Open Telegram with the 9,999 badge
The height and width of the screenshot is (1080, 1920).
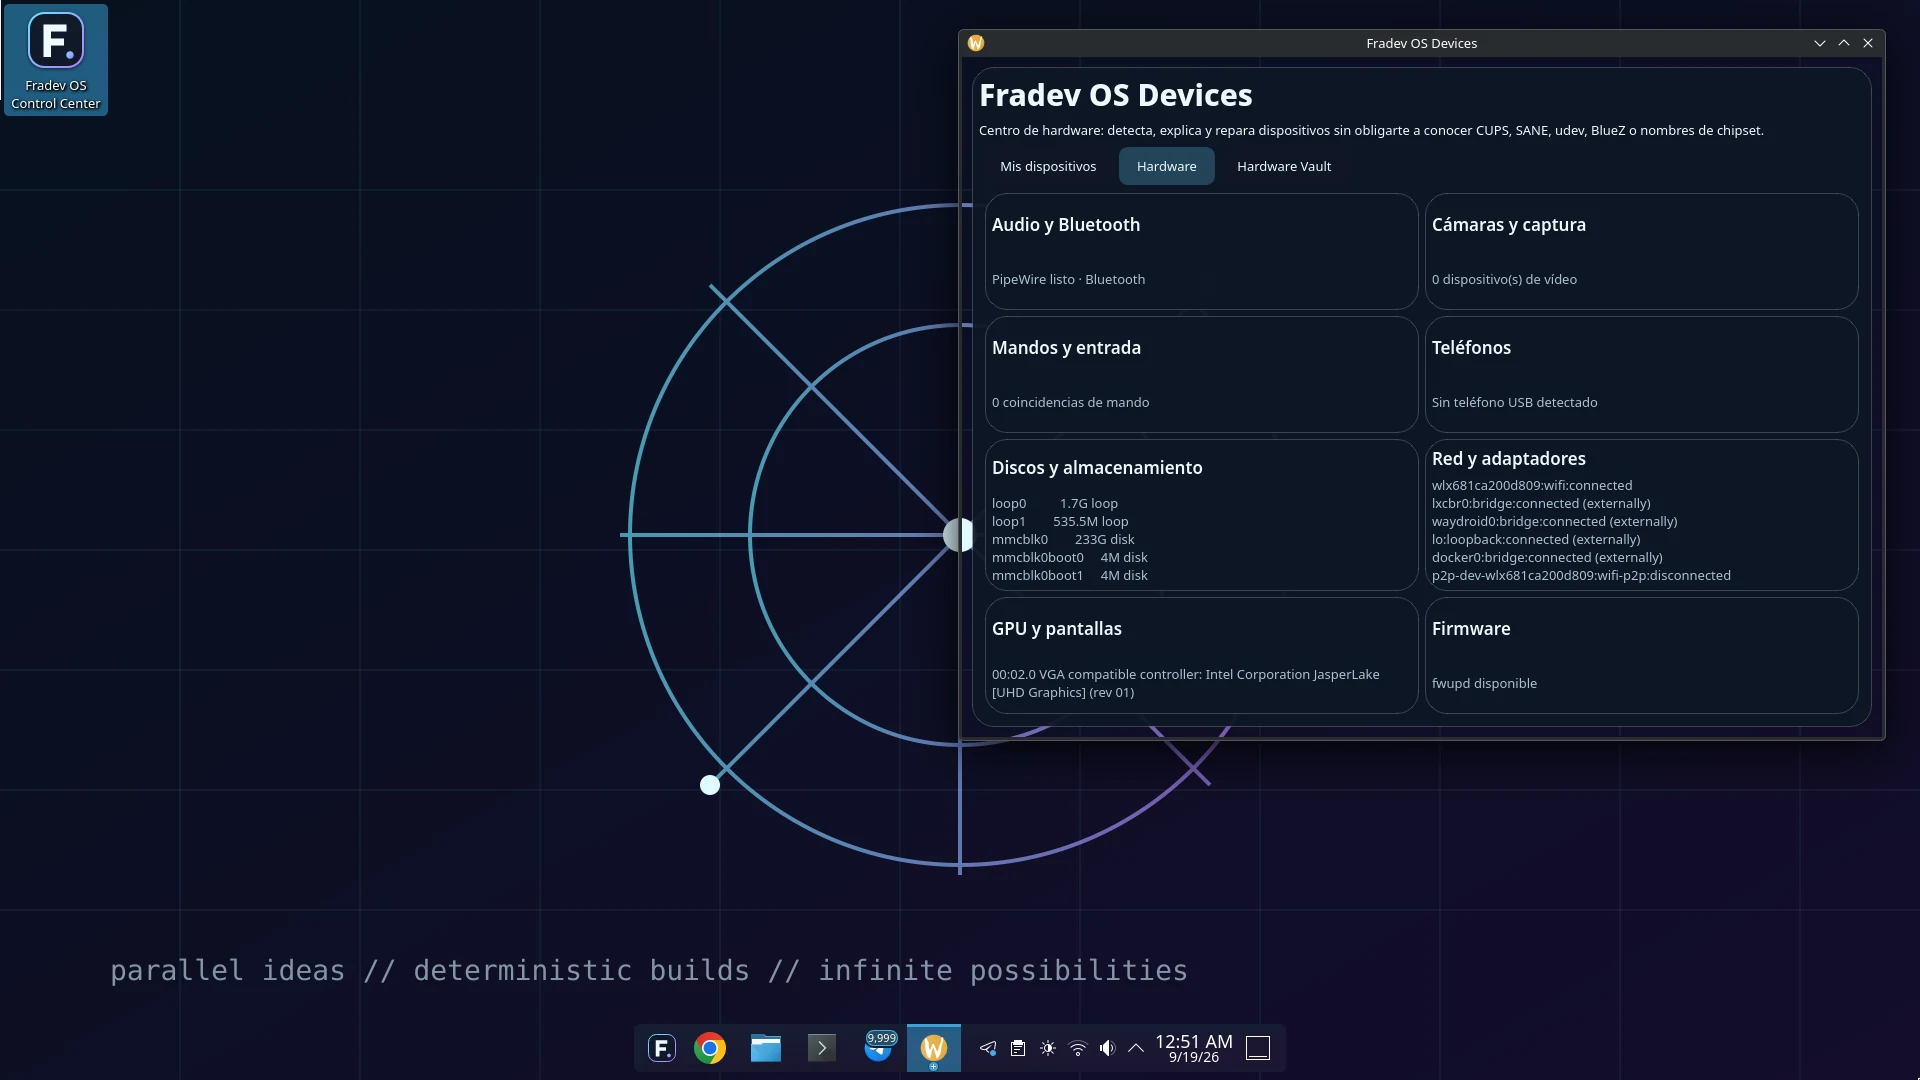click(878, 1047)
